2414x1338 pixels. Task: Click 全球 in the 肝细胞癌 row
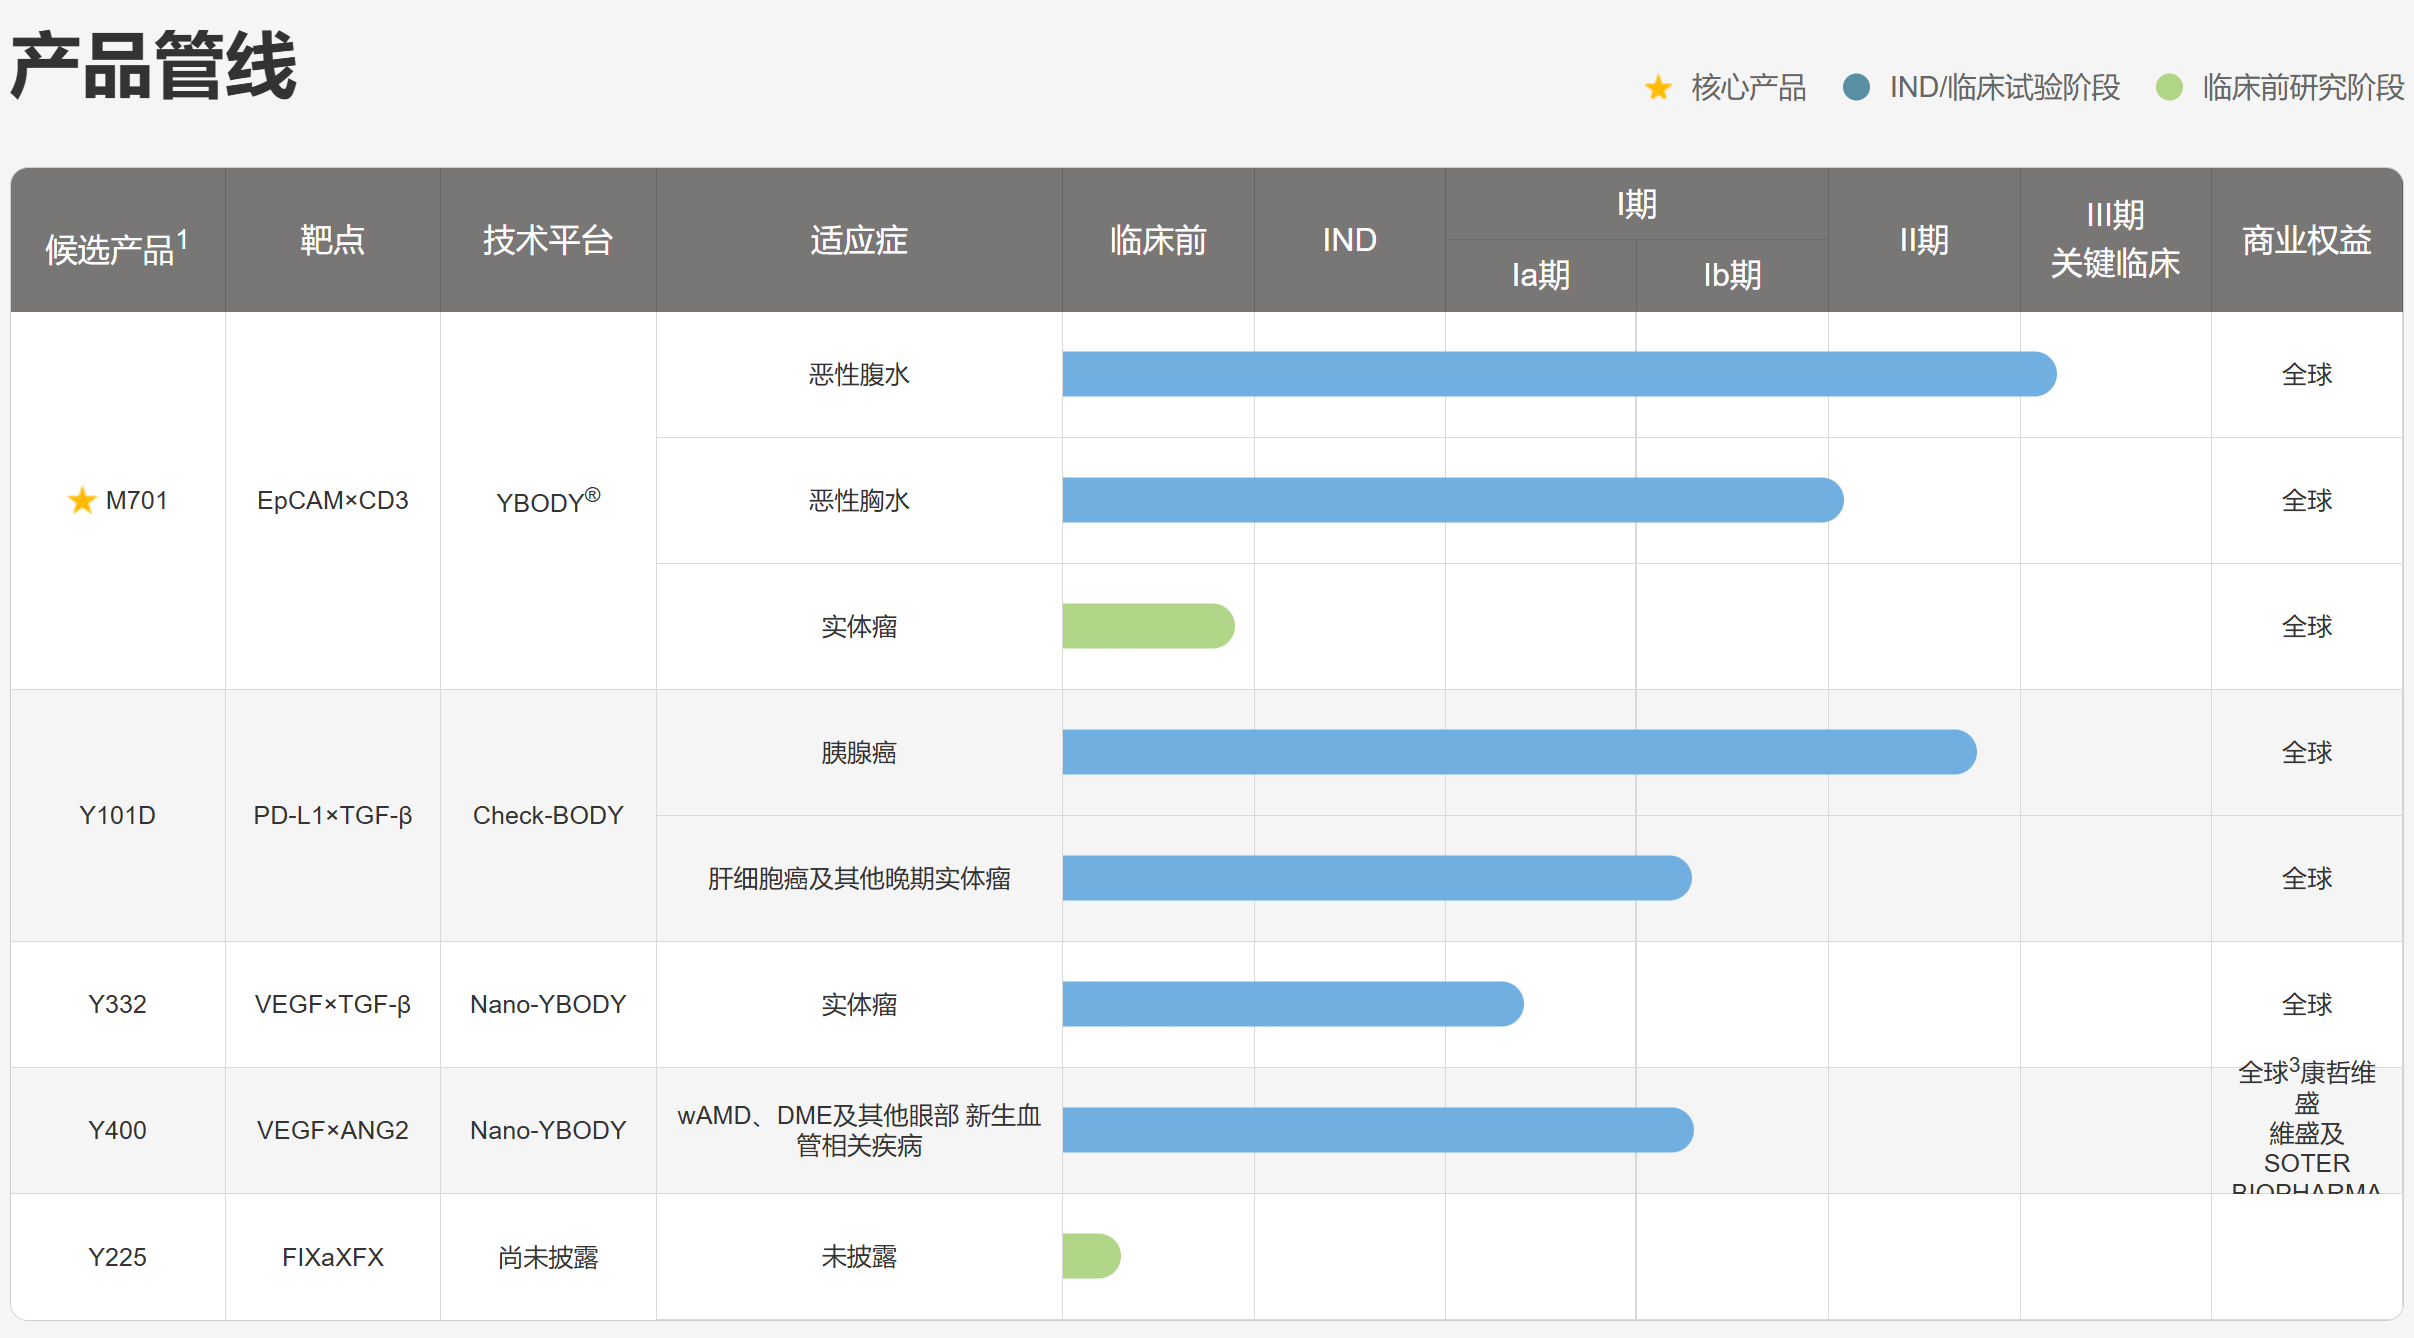[x=2307, y=878]
